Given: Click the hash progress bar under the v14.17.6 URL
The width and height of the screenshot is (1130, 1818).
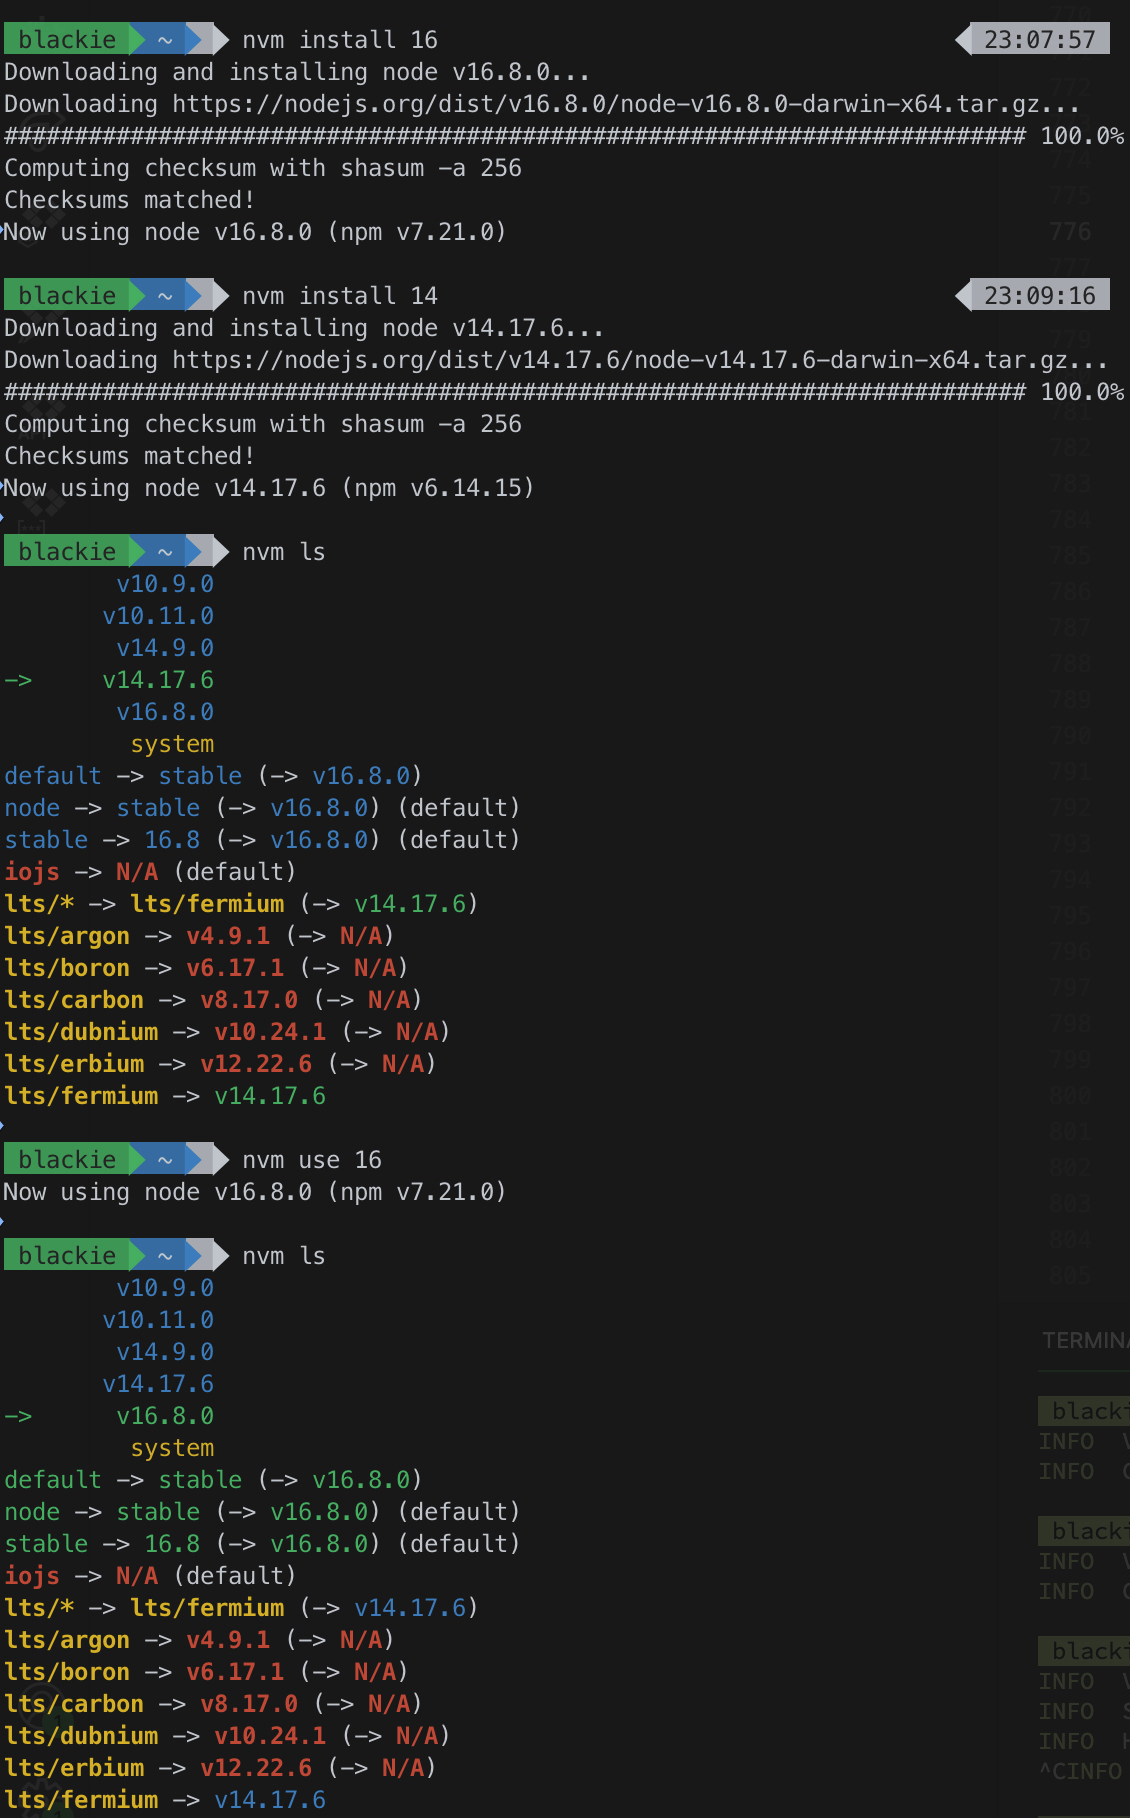Looking at the screenshot, I should tap(514, 392).
